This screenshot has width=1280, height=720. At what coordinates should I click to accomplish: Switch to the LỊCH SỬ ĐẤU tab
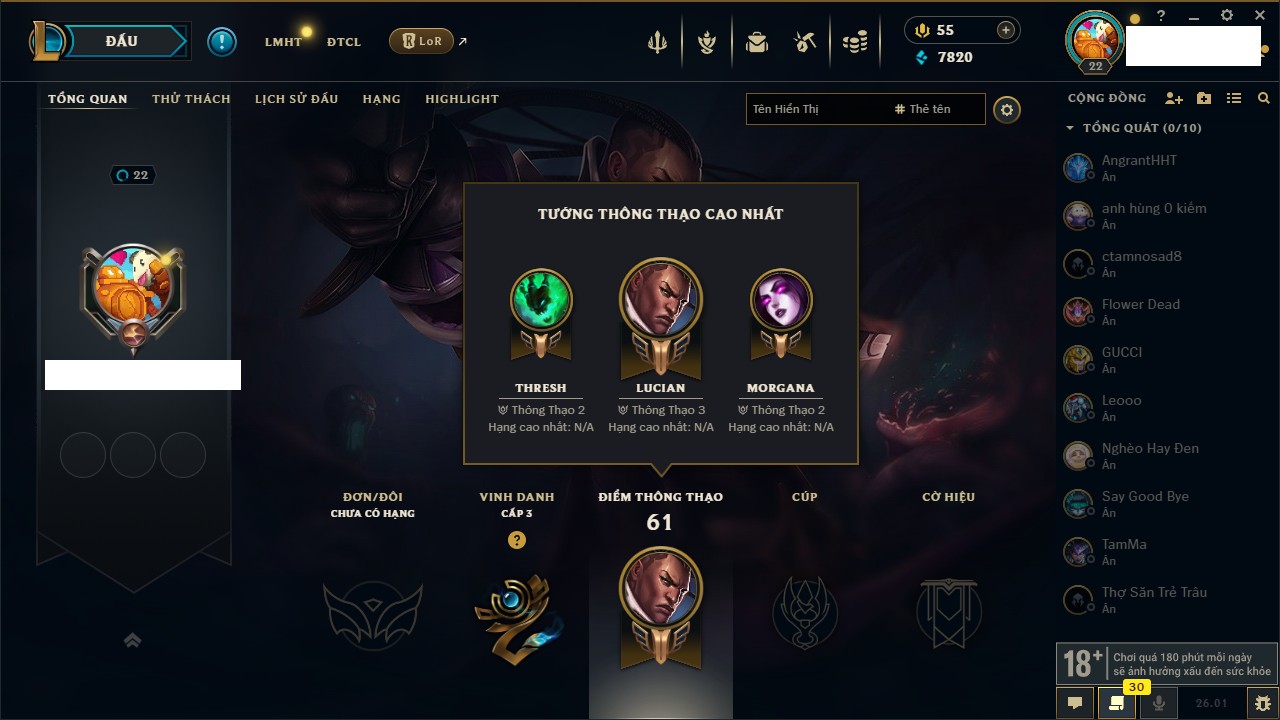pyautogui.click(x=296, y=99)
